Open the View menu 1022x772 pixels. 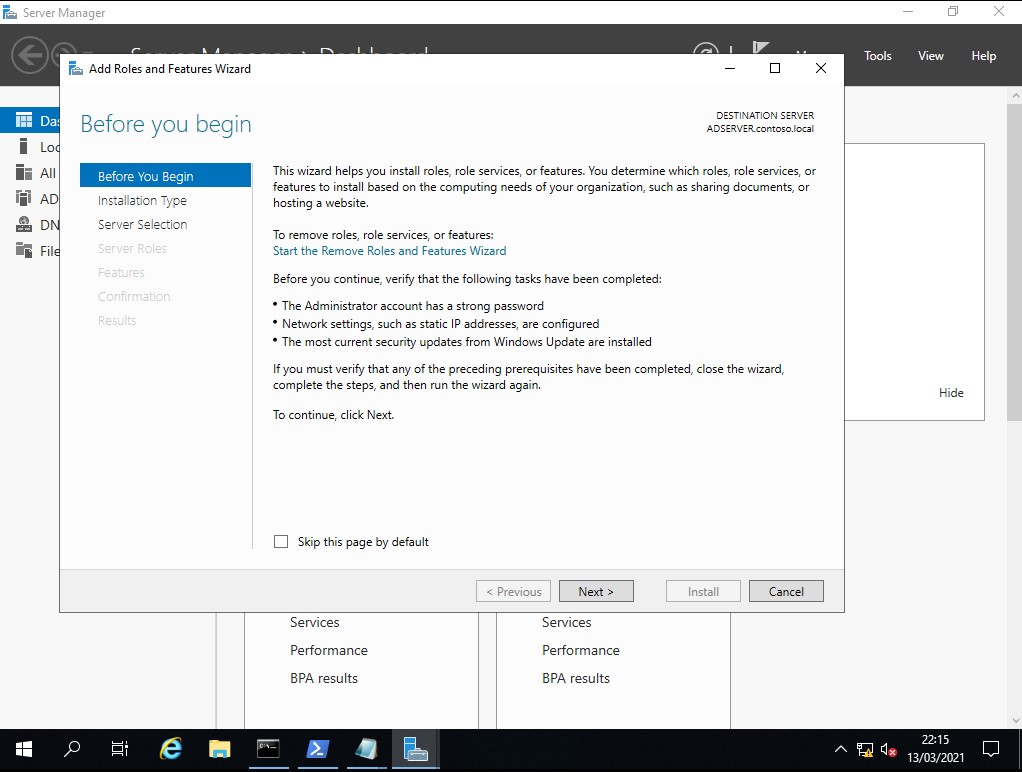pos(930,56)
